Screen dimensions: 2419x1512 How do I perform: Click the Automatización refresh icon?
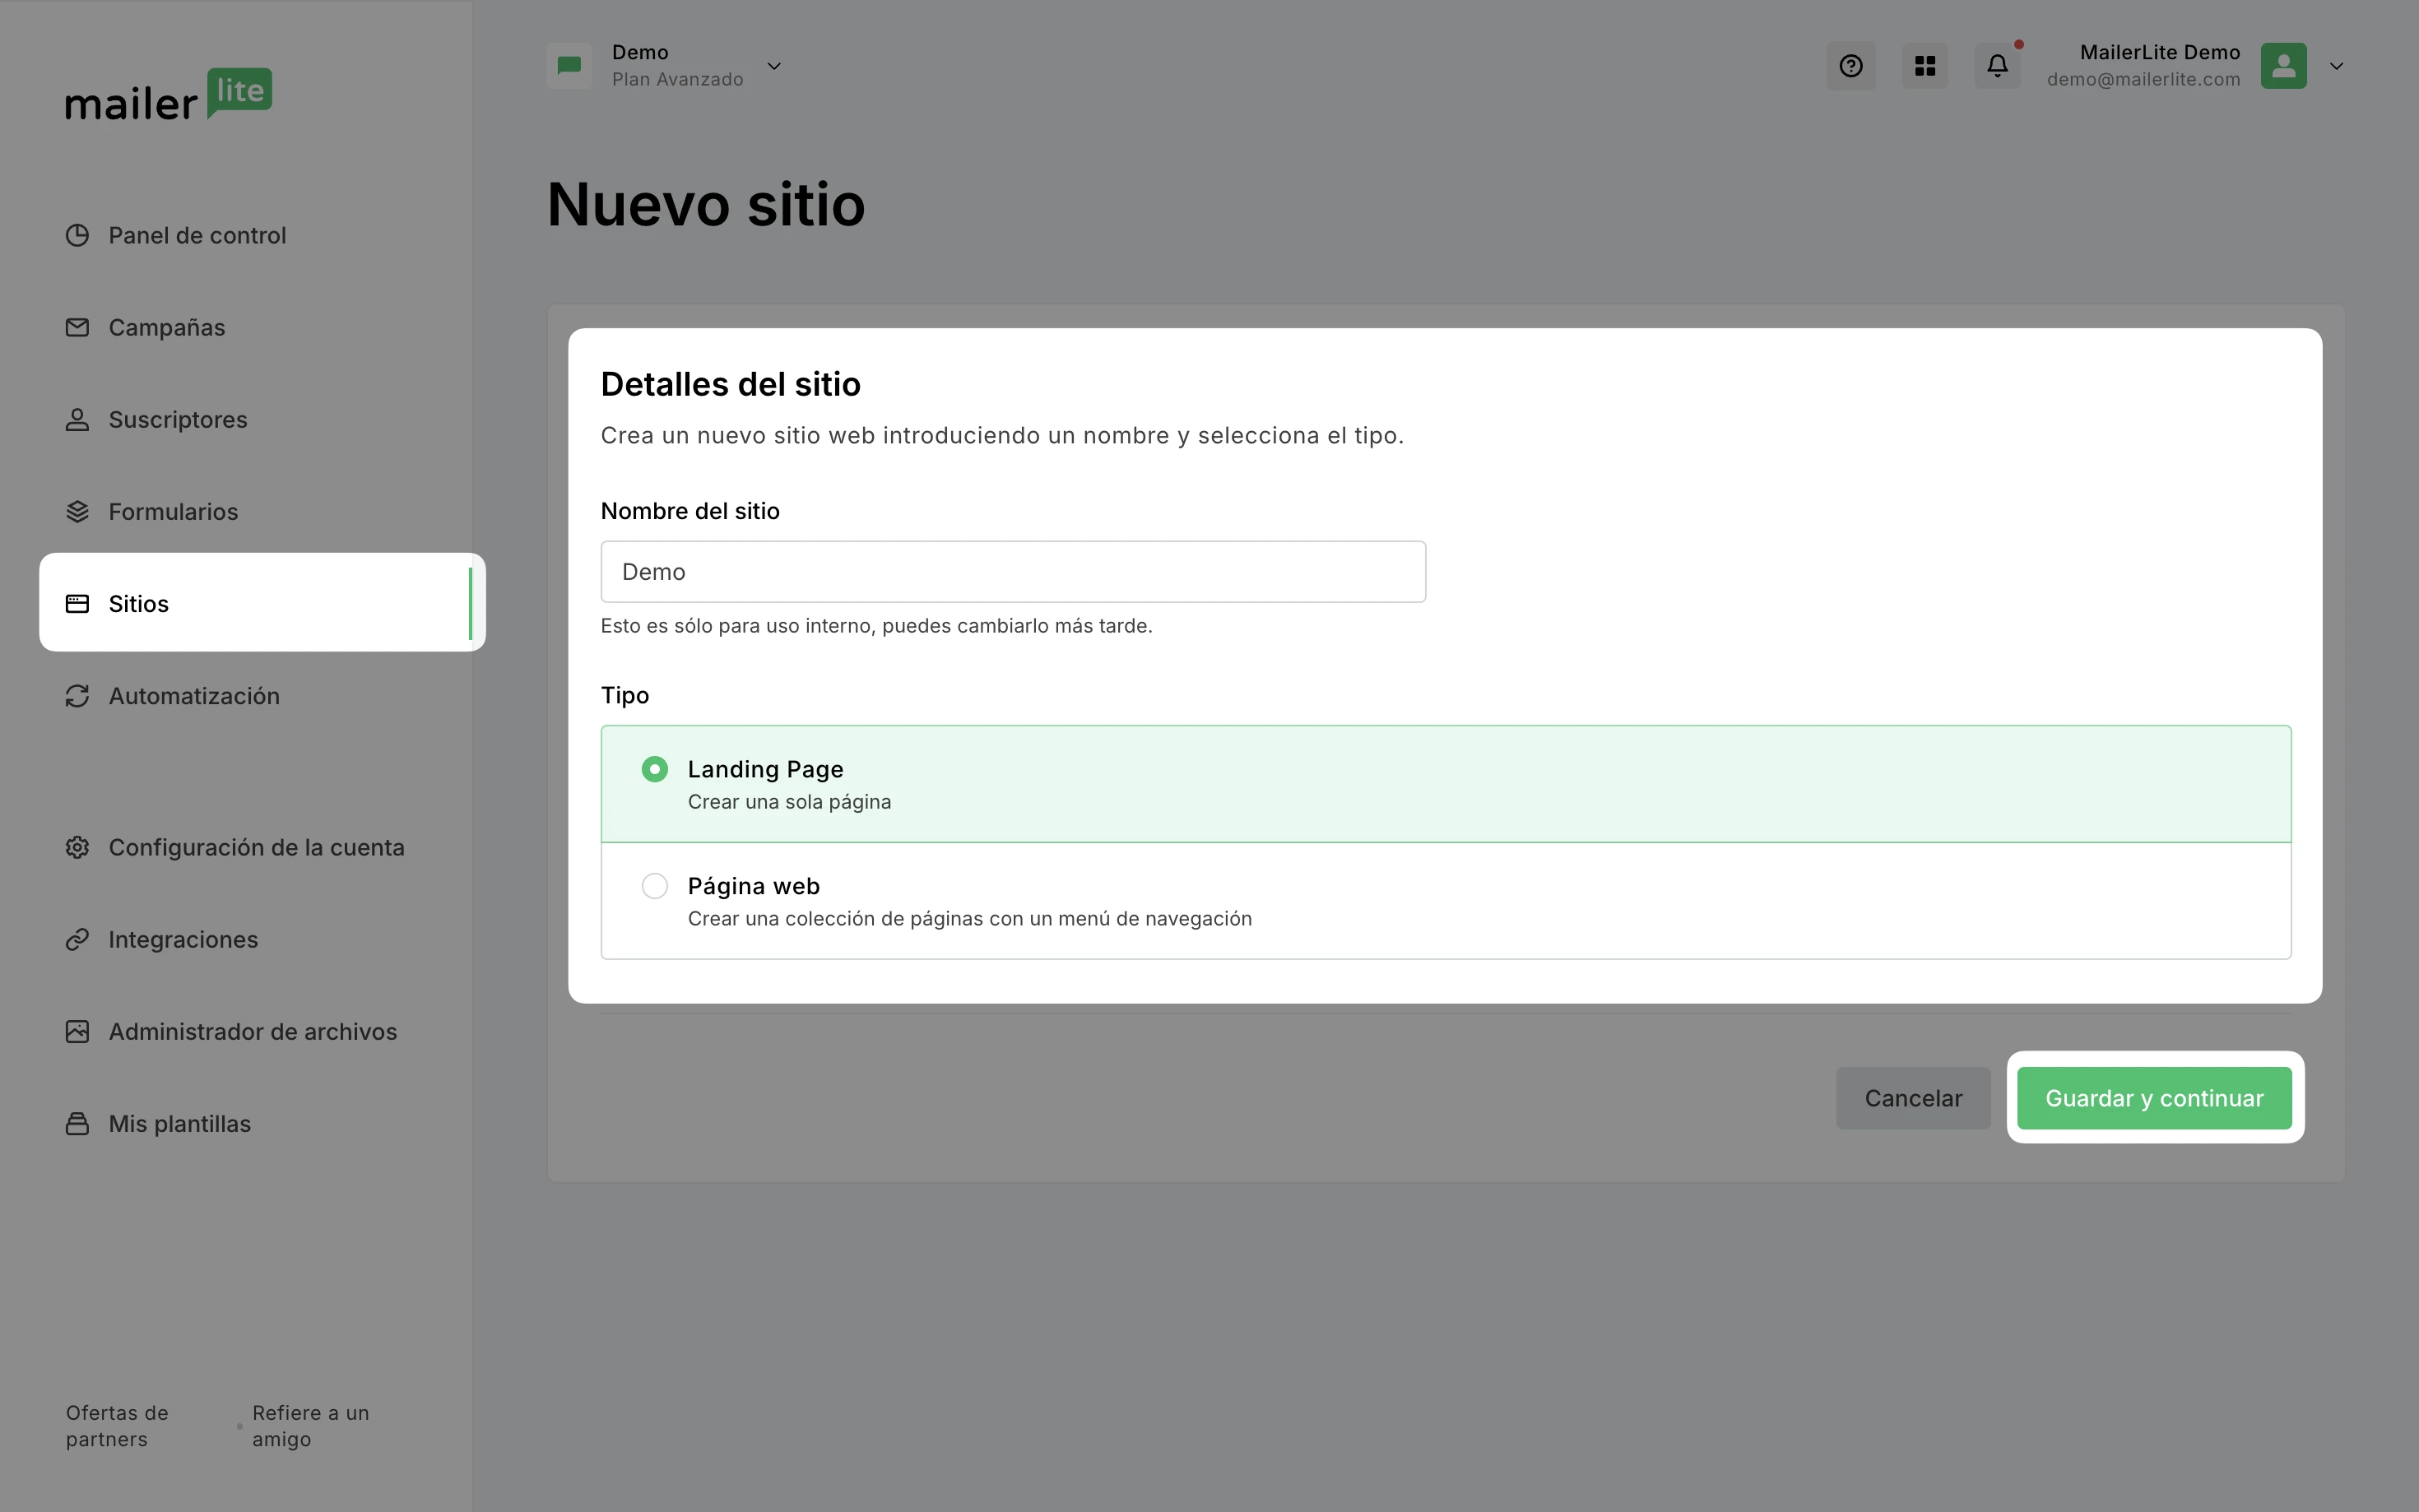tap(77, 695)
